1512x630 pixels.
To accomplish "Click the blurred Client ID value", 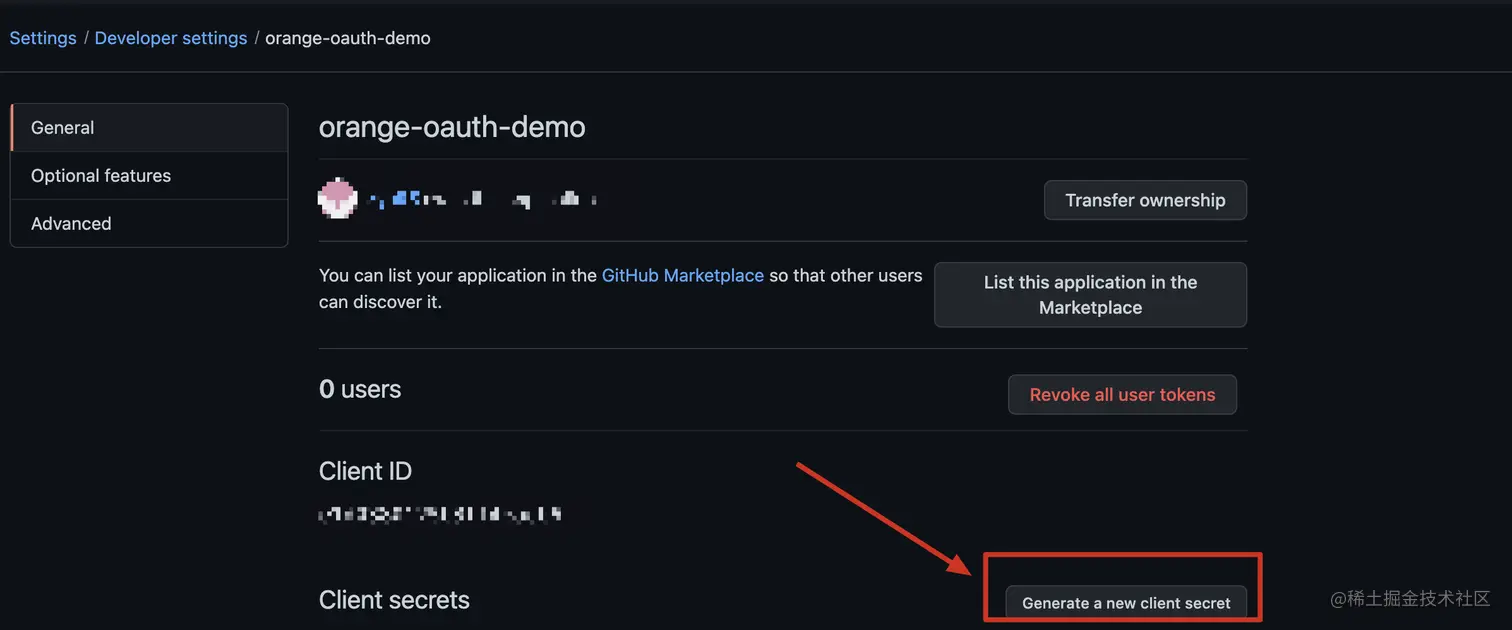I will pos(440,515).
